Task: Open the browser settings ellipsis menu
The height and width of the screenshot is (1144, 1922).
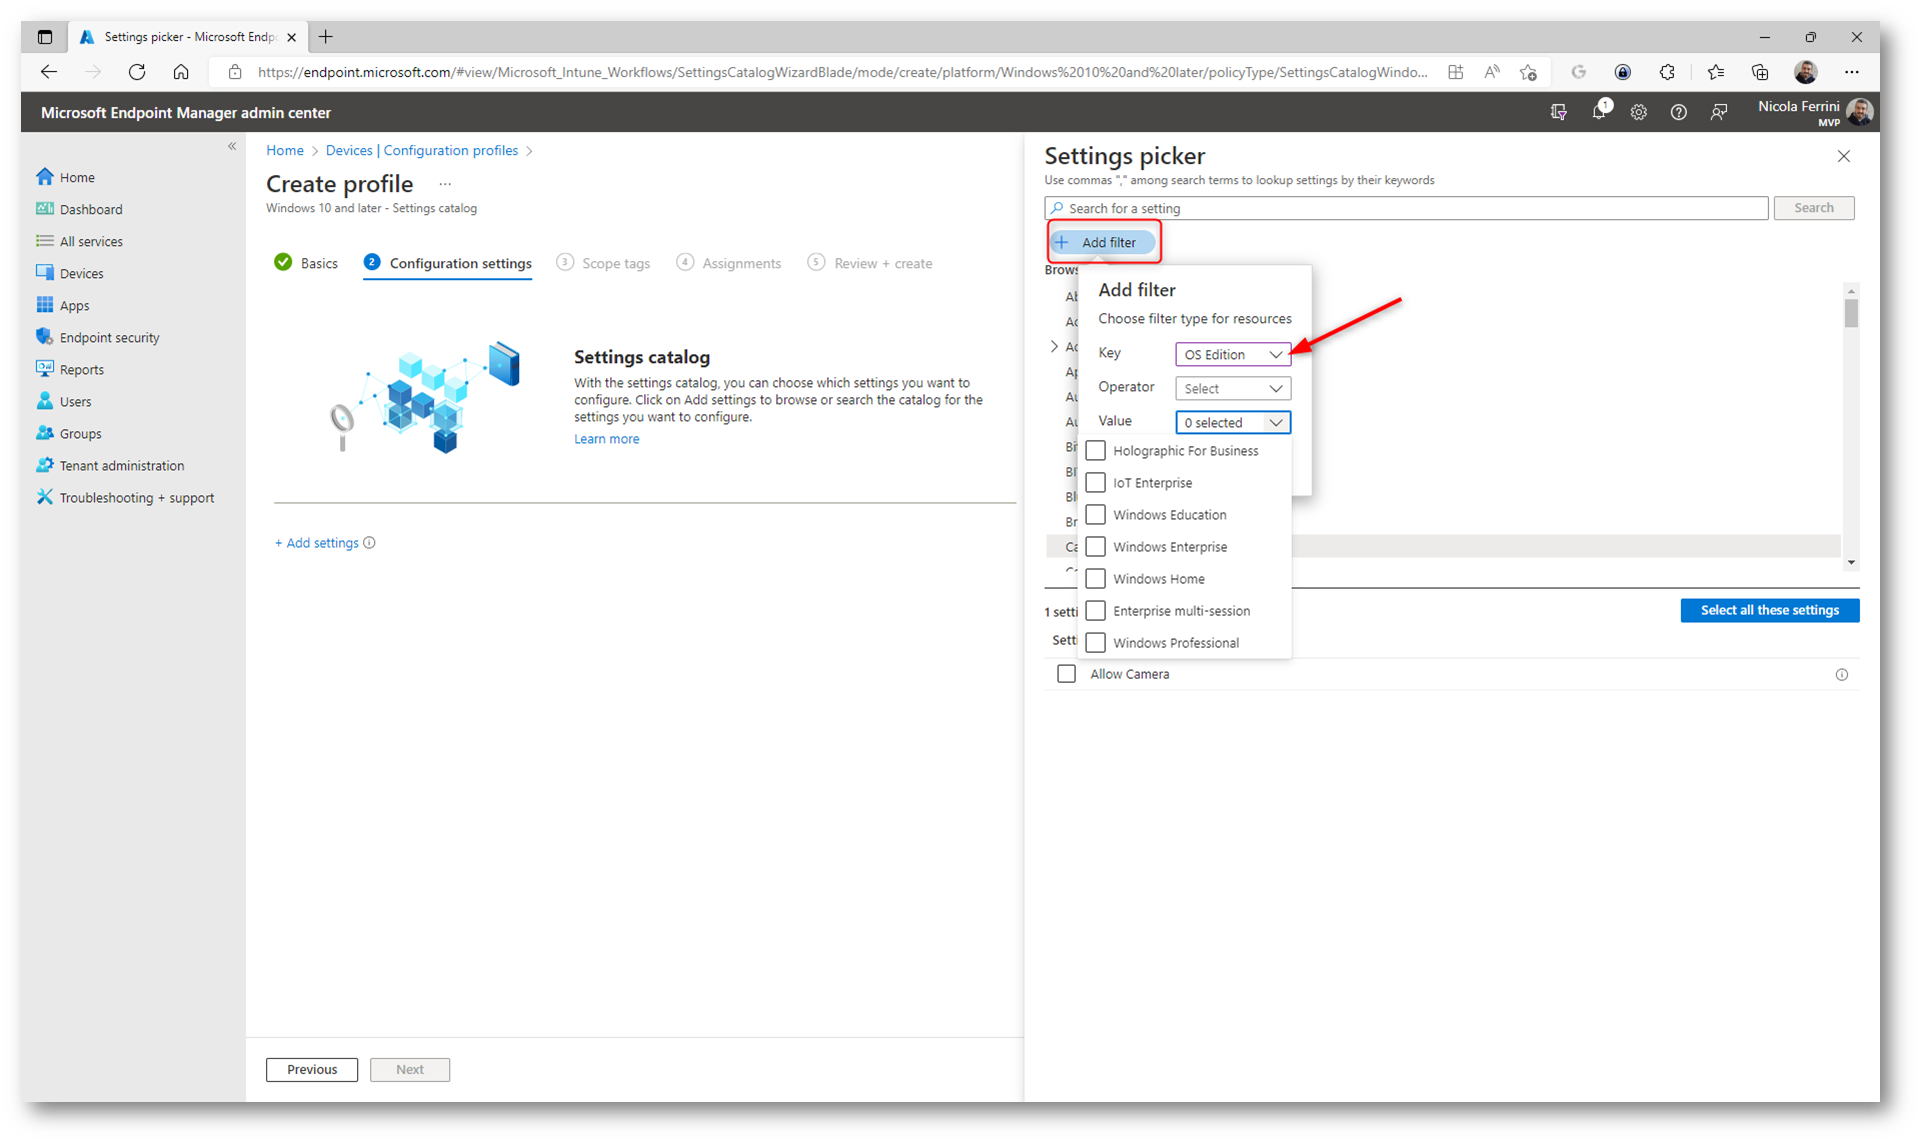Action: click(x=1852, y=72)
